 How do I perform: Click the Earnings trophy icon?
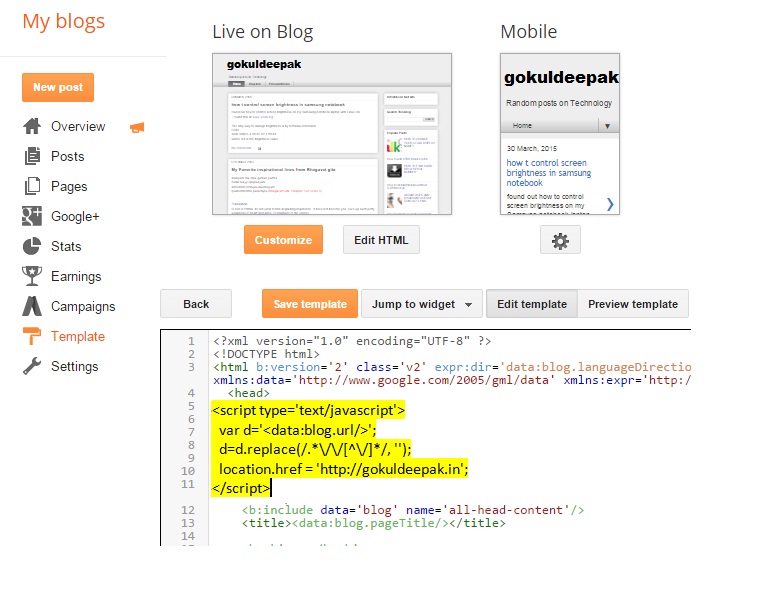[32, 276]
